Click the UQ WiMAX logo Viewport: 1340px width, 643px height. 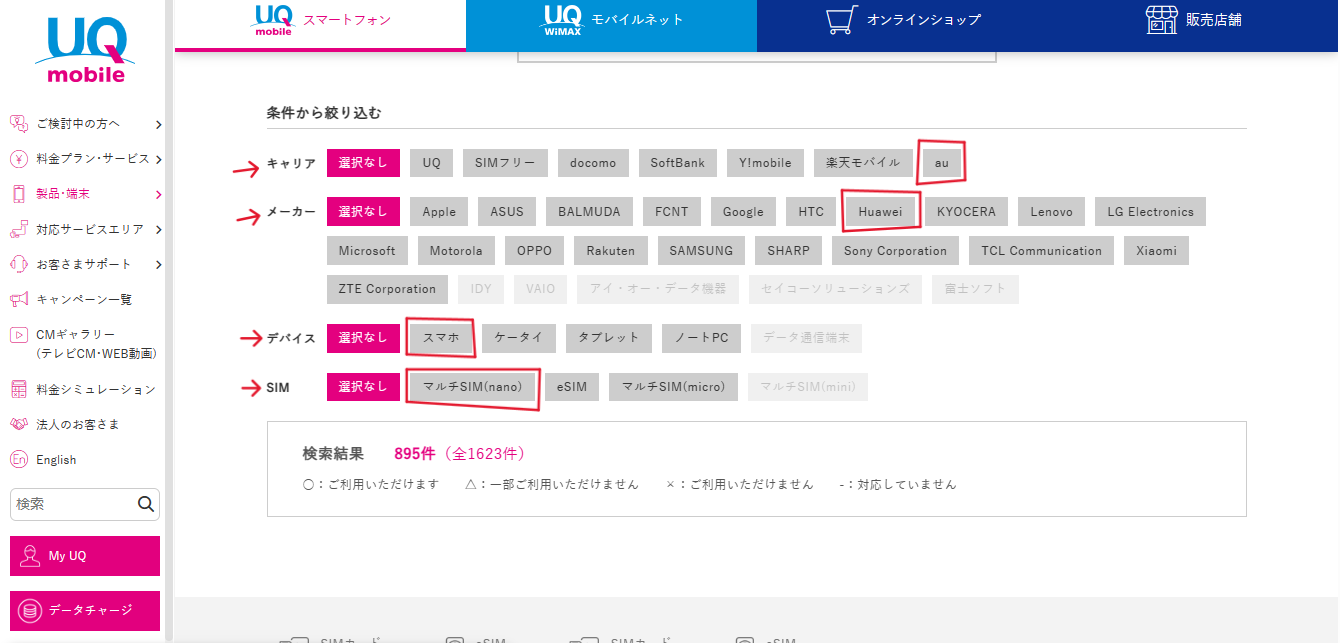coord(563,19)
